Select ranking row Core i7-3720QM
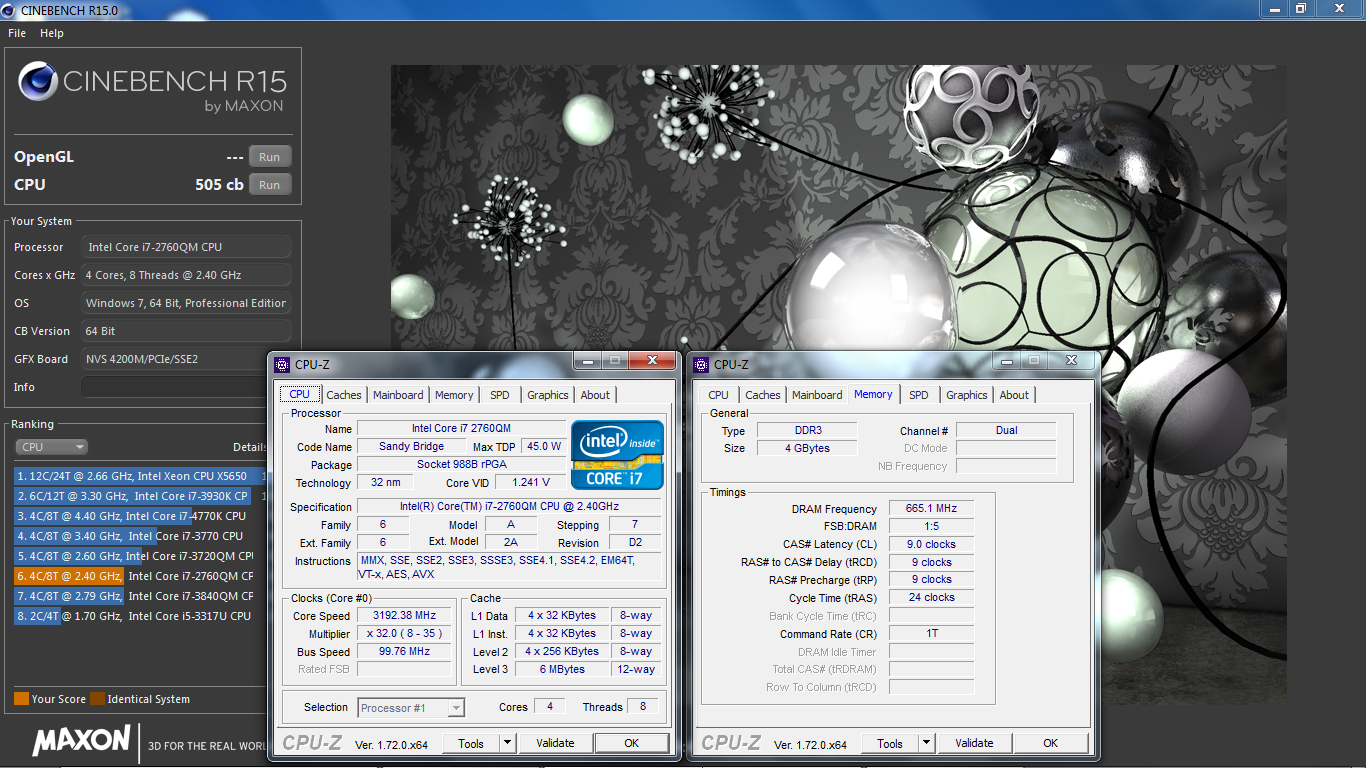 pos(140,556)
